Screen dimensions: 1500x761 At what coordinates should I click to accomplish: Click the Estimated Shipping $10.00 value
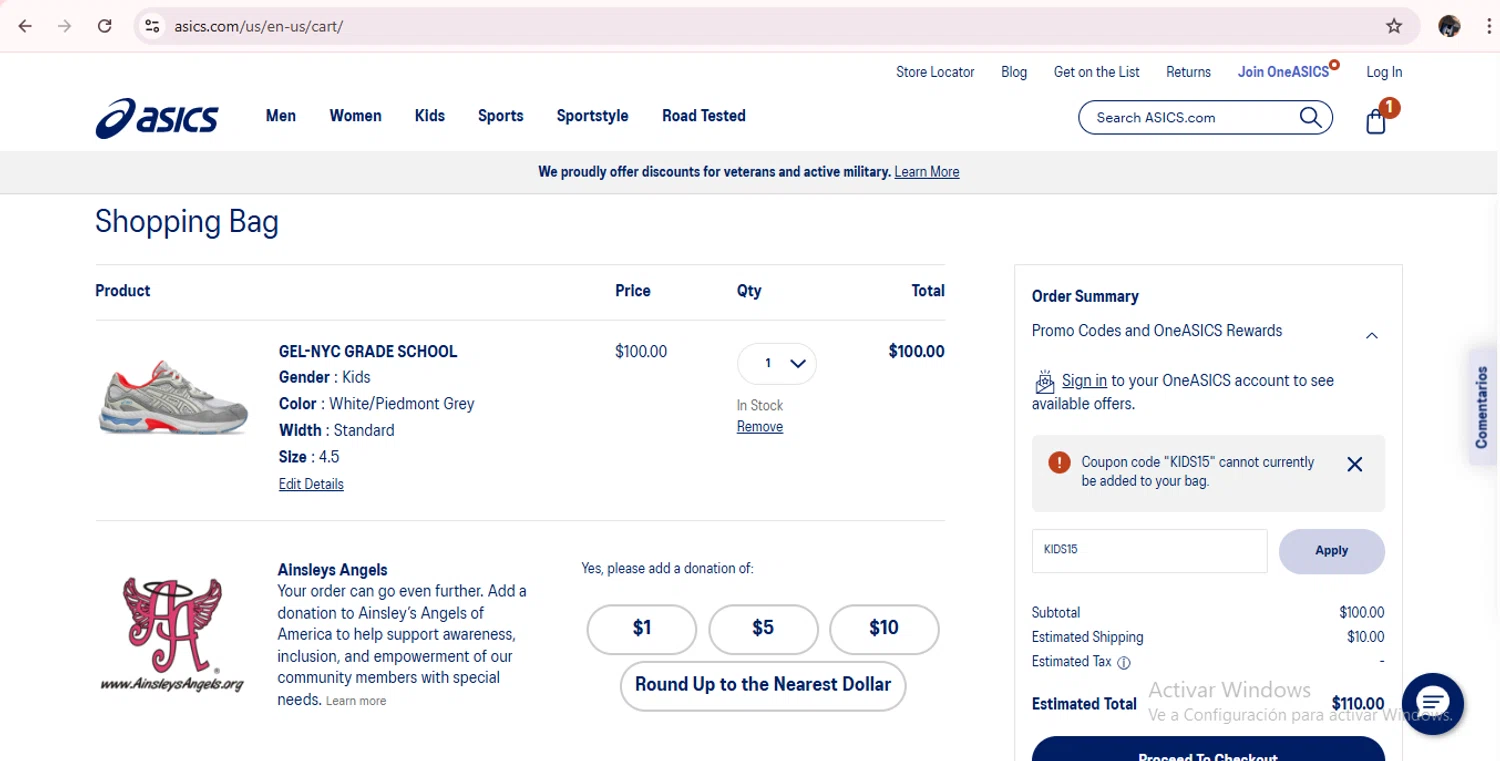[1365, 637]
